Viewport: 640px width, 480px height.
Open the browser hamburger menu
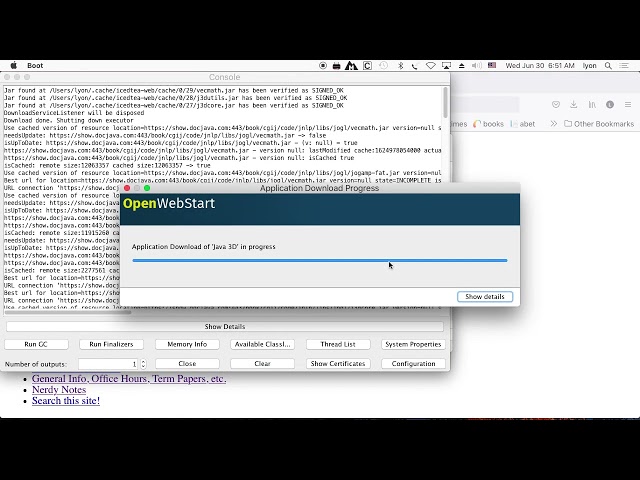tap(628, 104)
